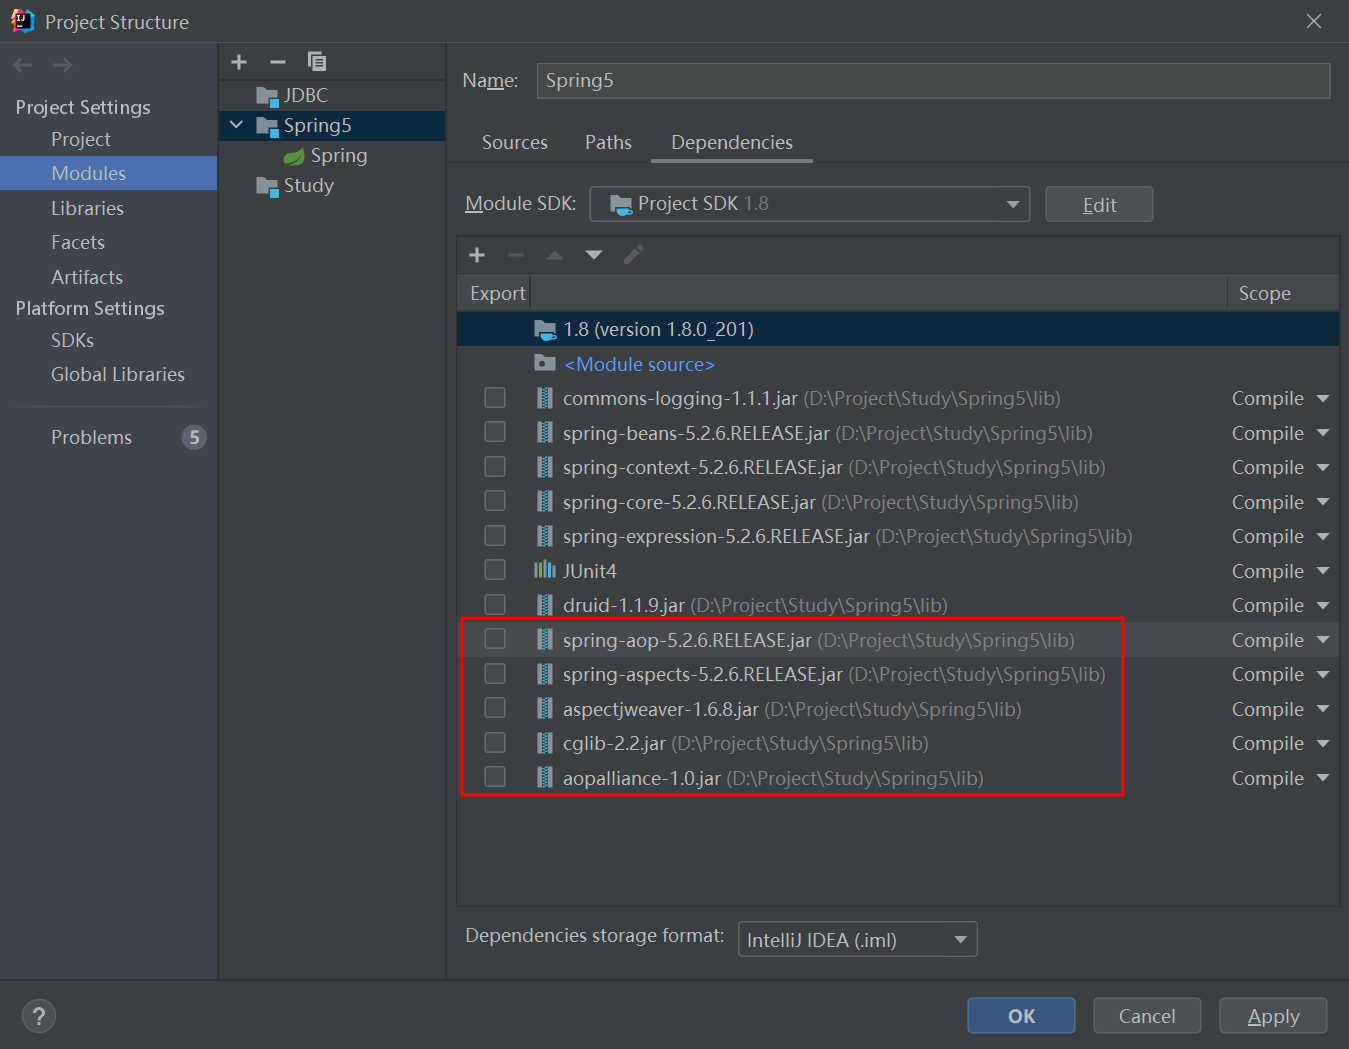Collapse the Spring5 module tree node
Viewport: 1349px width, 1049px height.
pos(237,125)
